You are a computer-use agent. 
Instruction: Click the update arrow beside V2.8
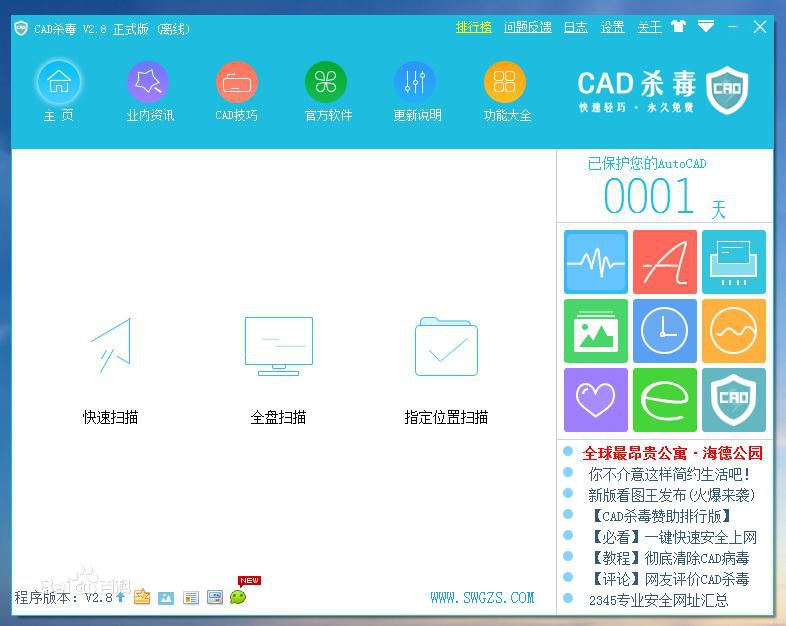point(120,597)
